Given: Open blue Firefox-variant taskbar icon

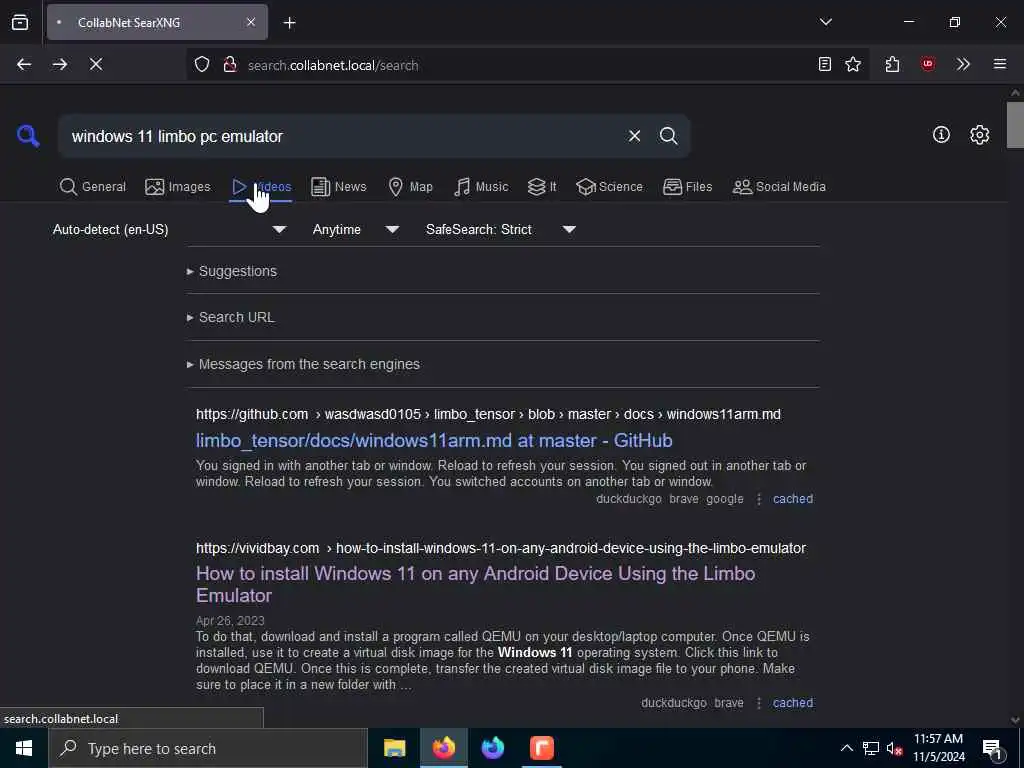Looking at the screenshot, I should 492,748.
